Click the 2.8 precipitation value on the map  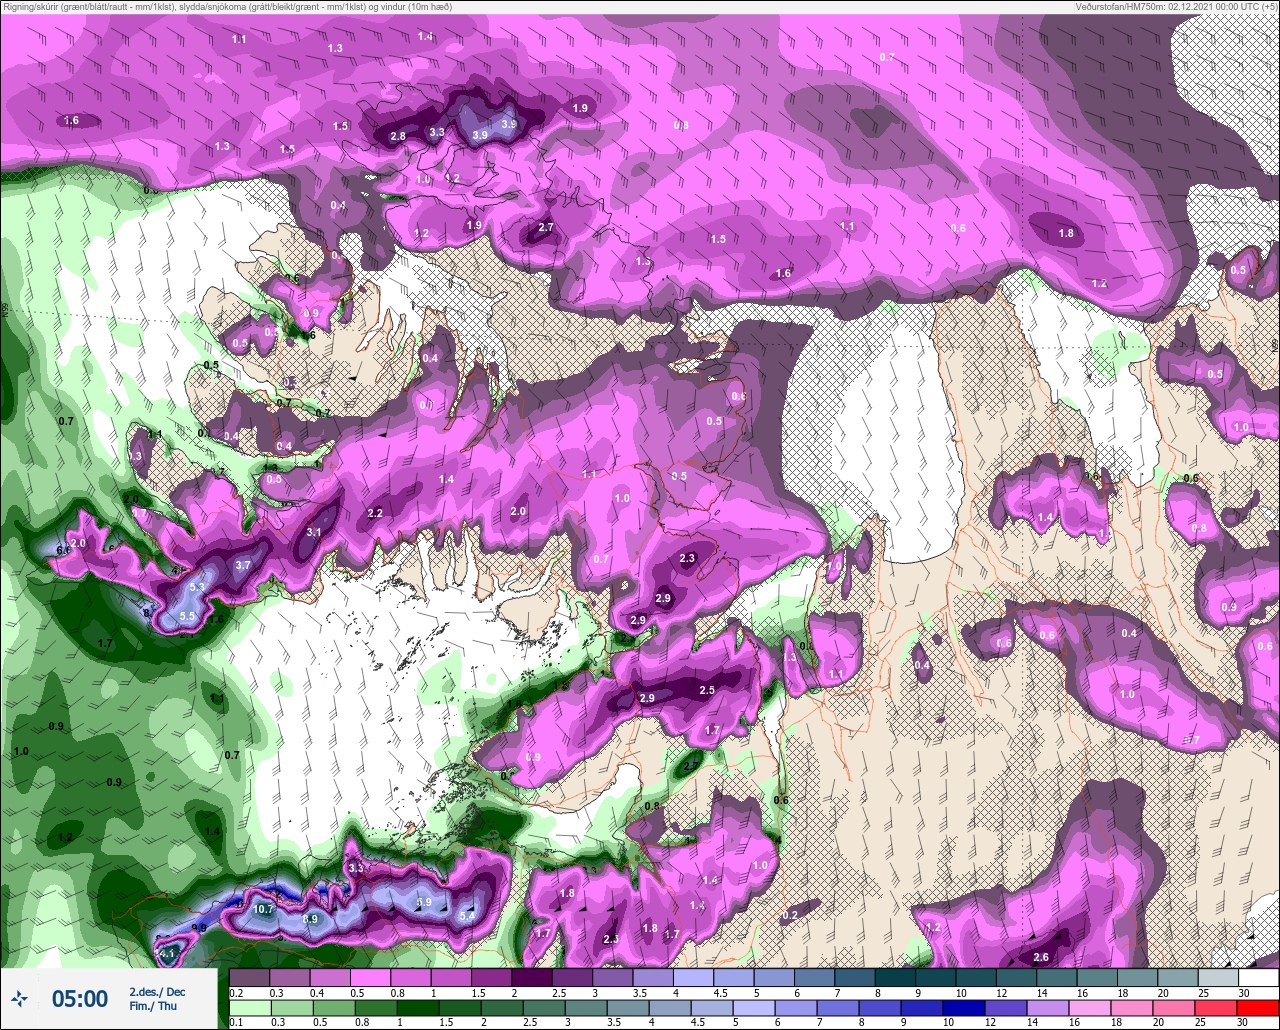(x=398, y=136)
